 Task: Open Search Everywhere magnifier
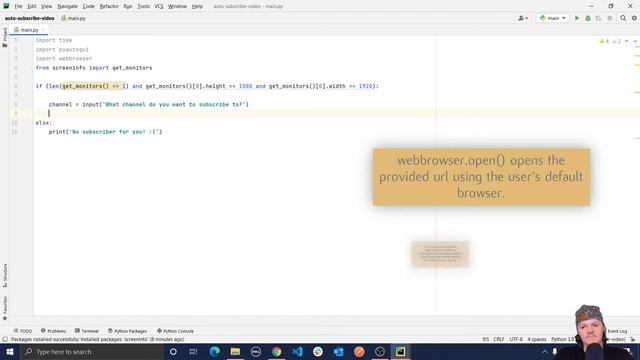coord(623,18)
